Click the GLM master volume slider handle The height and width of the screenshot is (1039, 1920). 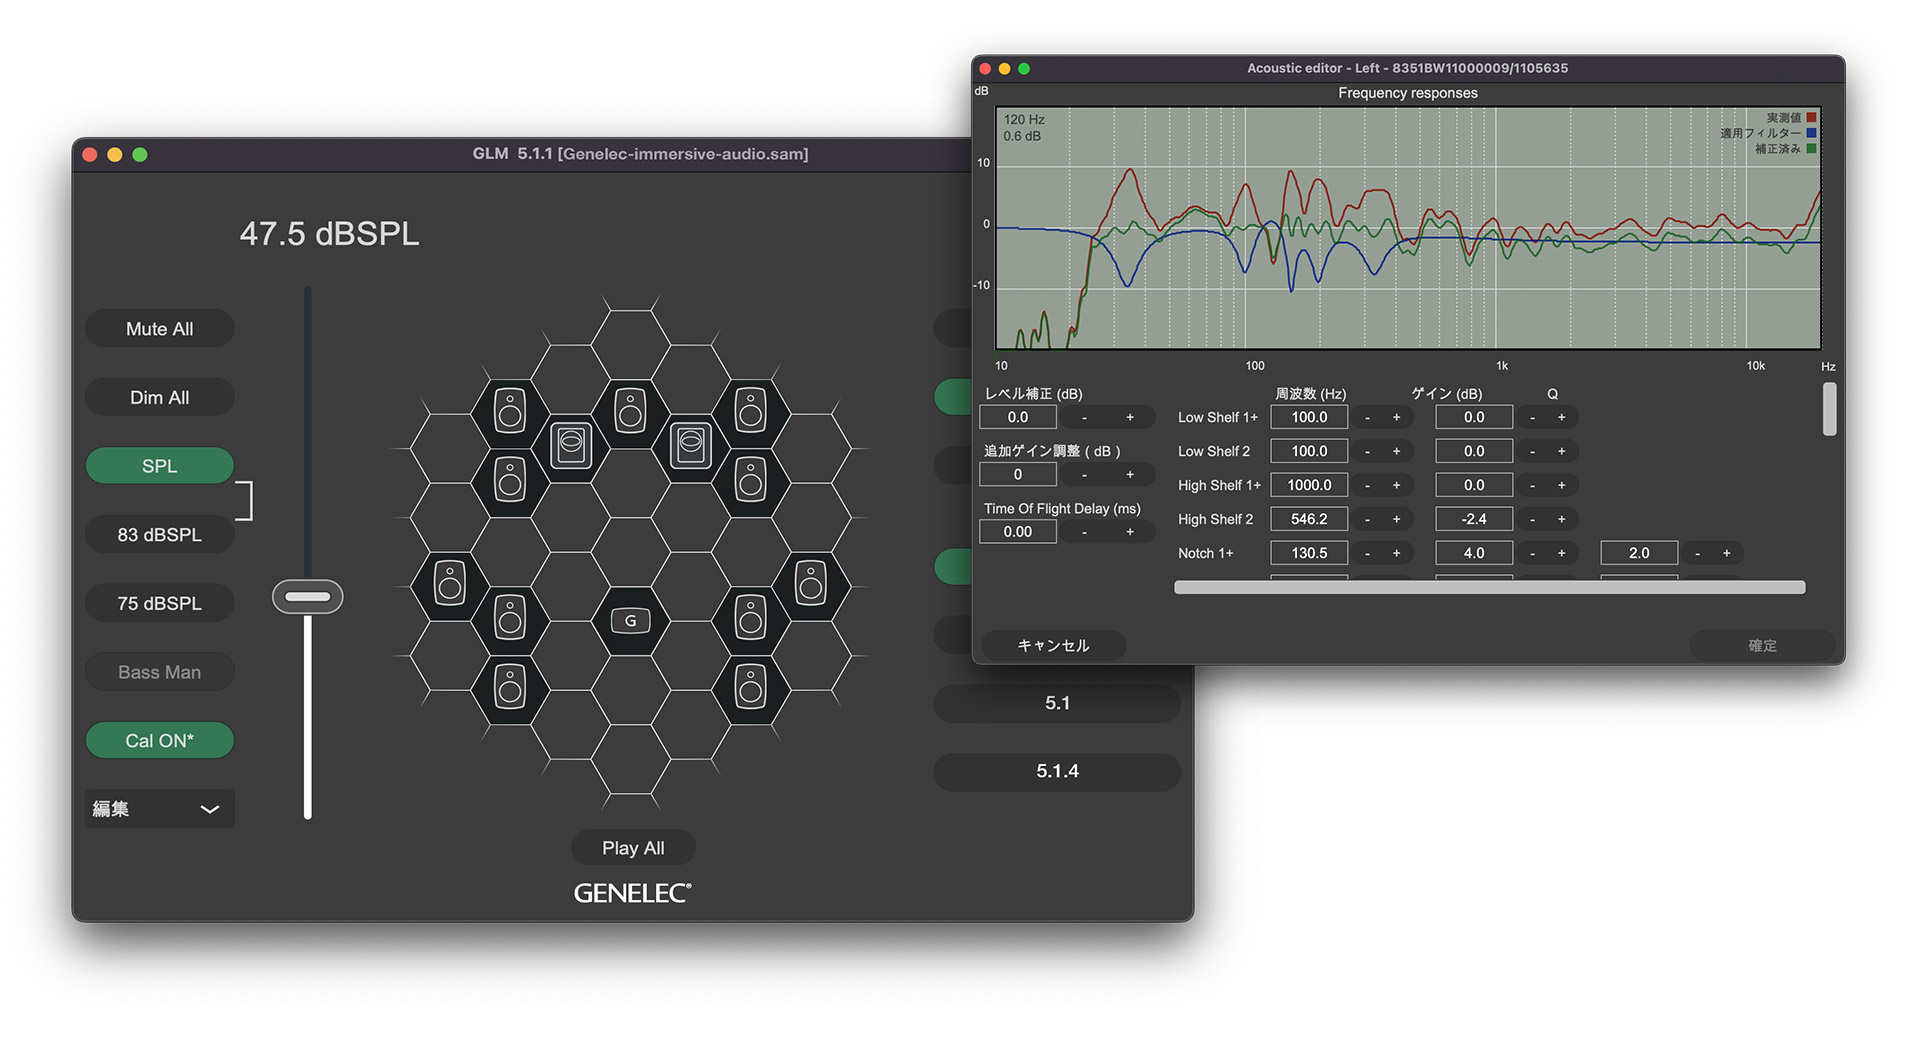coord(308,597)
